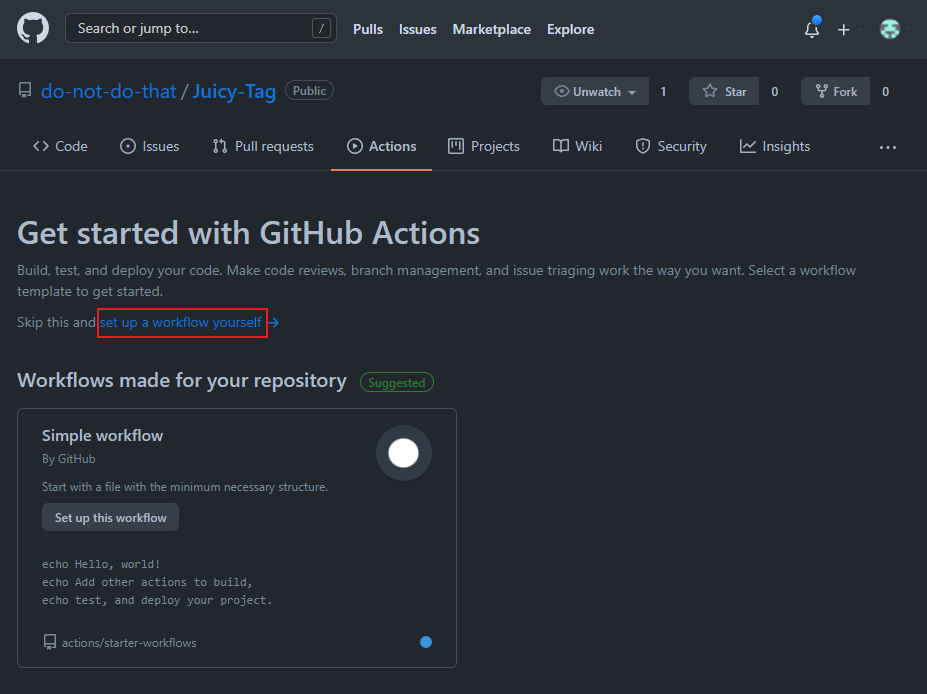This screenshot has height=694, width=927.
Task: Star the repository
Action: [x=724, y=92]
